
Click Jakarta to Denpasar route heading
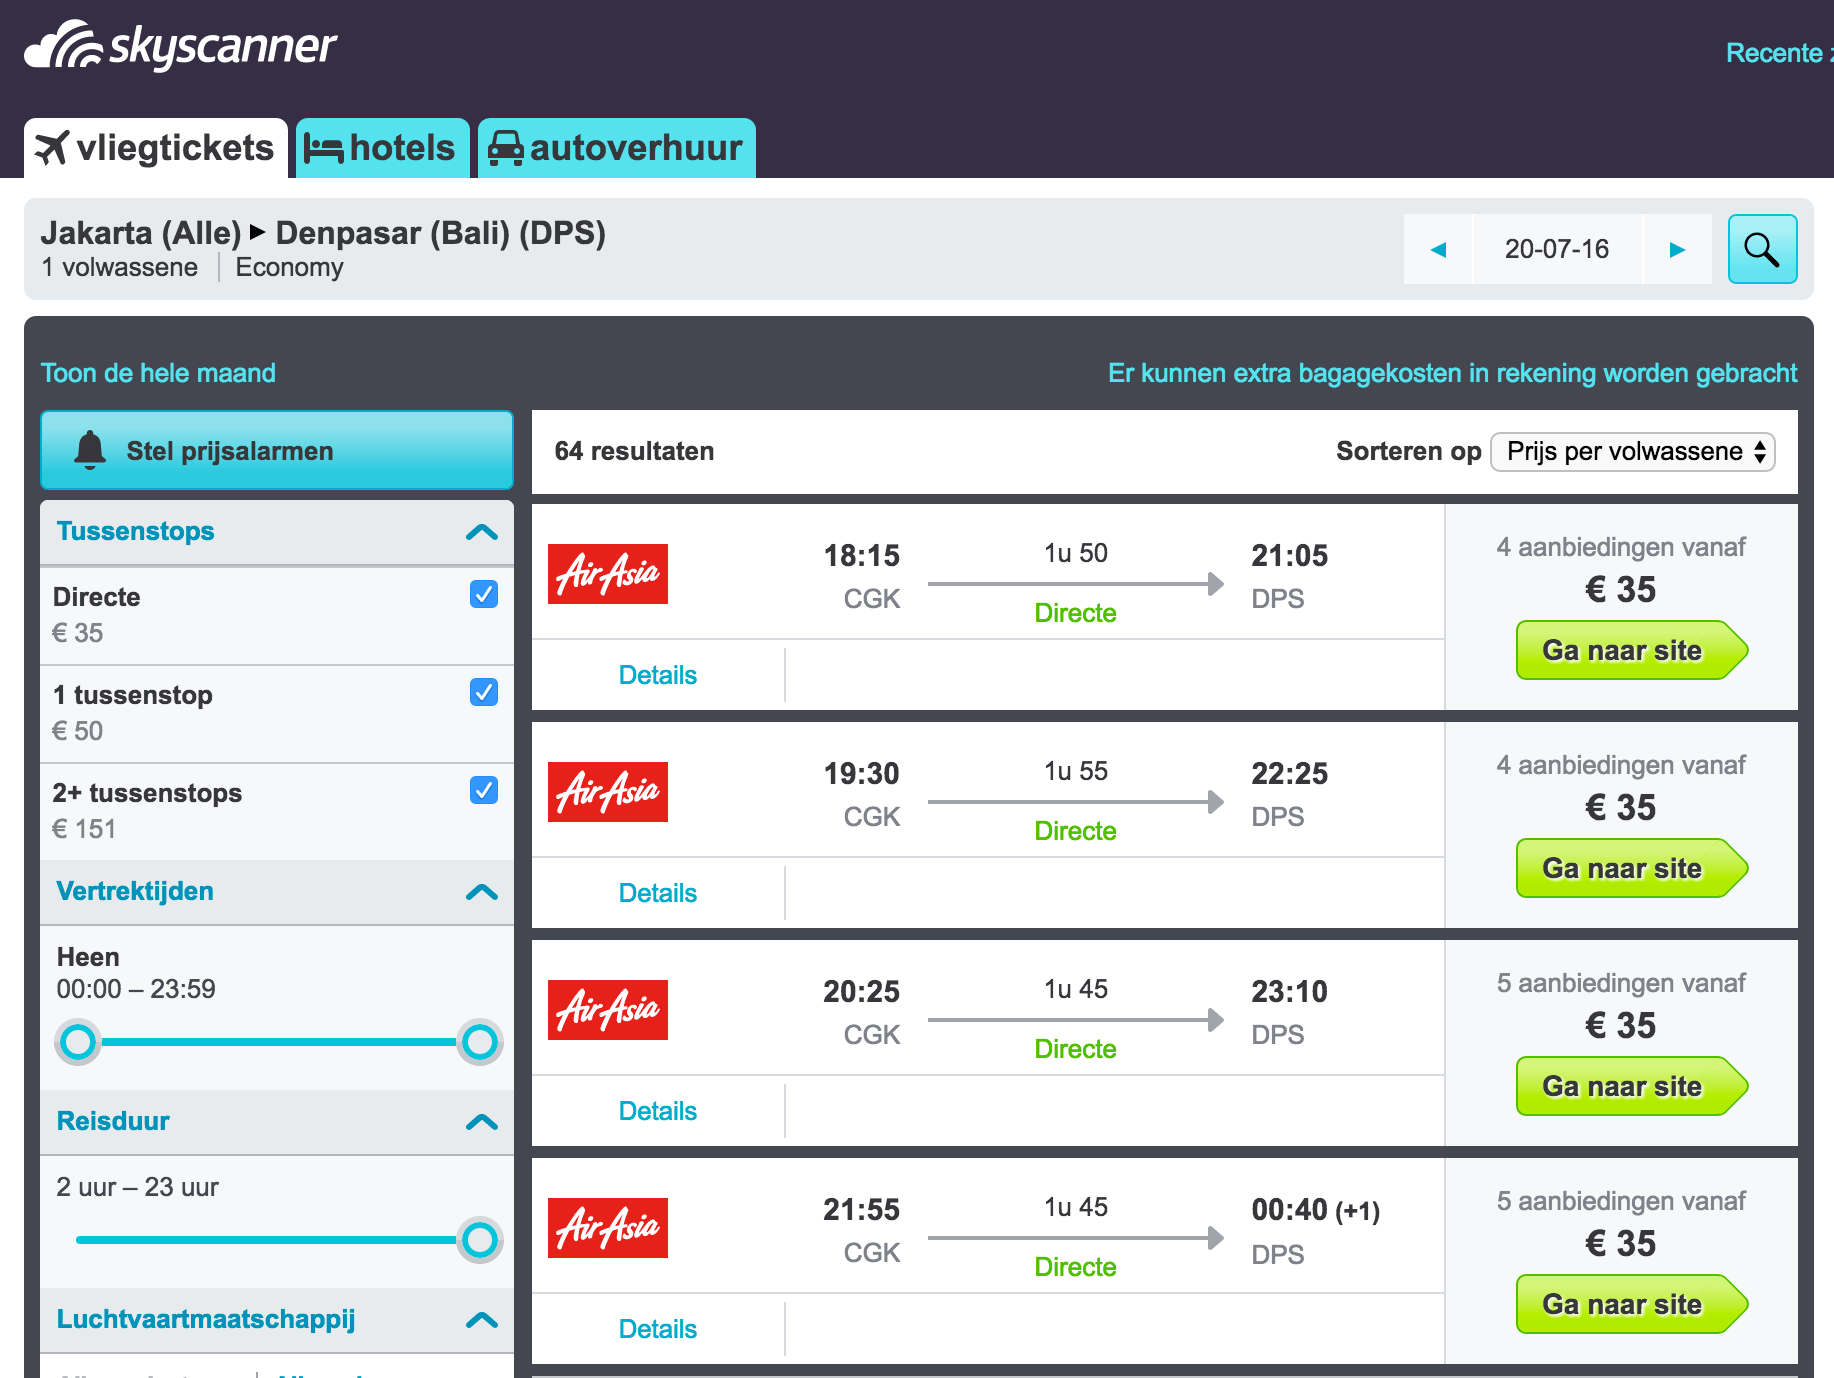tap(323, 233)
